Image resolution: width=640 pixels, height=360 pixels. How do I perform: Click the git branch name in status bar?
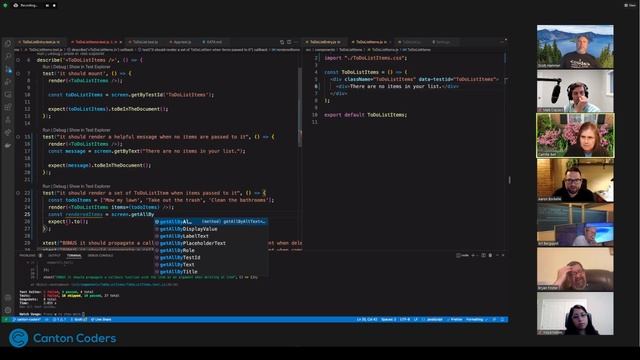28,320
